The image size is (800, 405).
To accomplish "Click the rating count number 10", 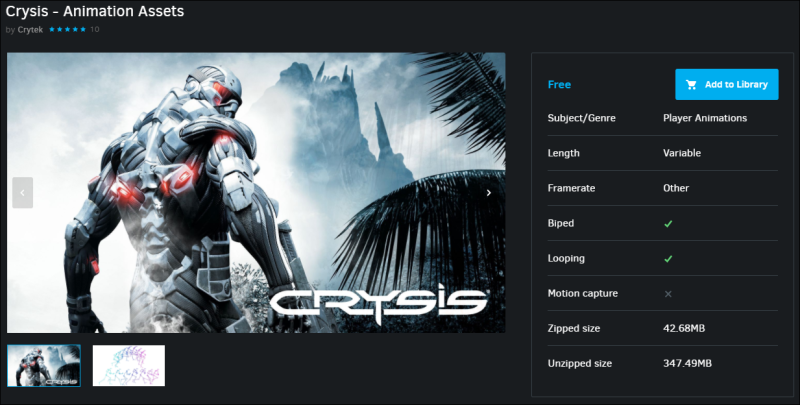I will coord(94,30).
